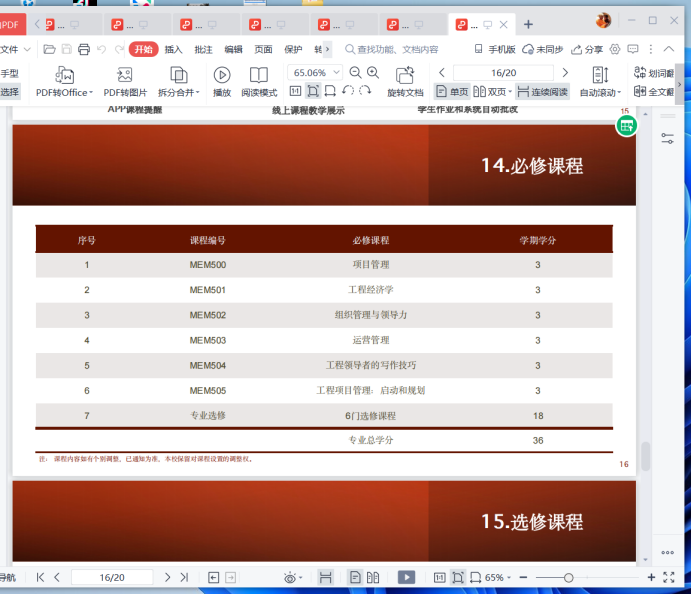
Task: Fit page width in ribbon
Action: coord(330,91)
